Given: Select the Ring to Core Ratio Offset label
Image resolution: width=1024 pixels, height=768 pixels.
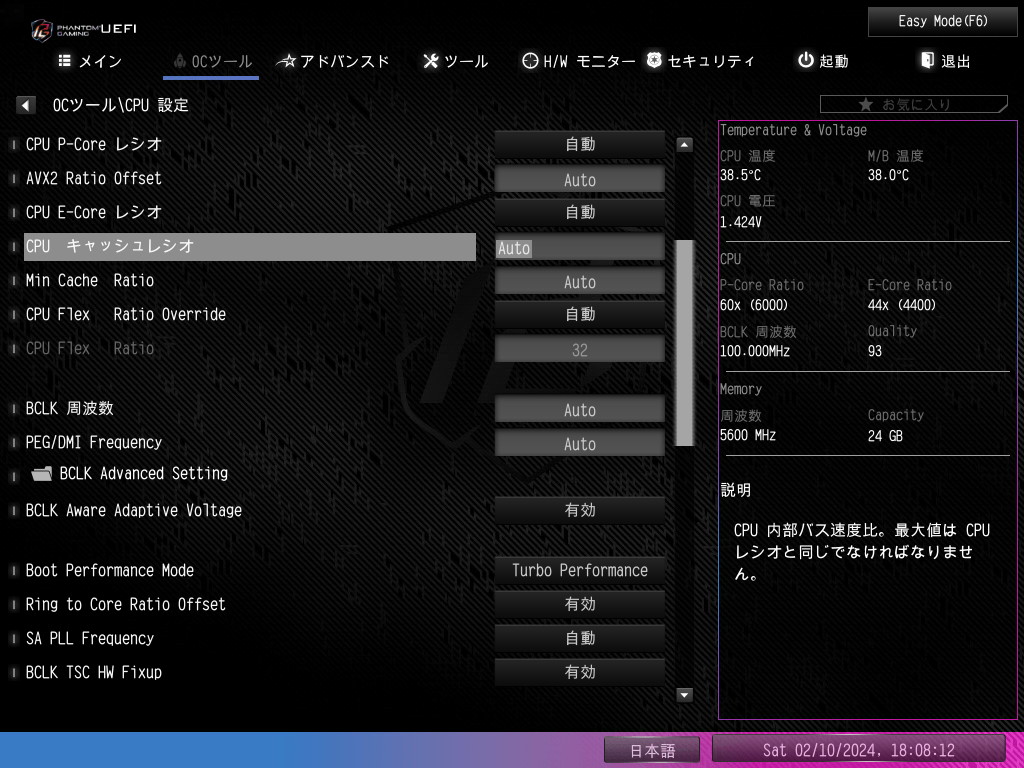Looking at the screenshot, I should (x=126, y=604).
